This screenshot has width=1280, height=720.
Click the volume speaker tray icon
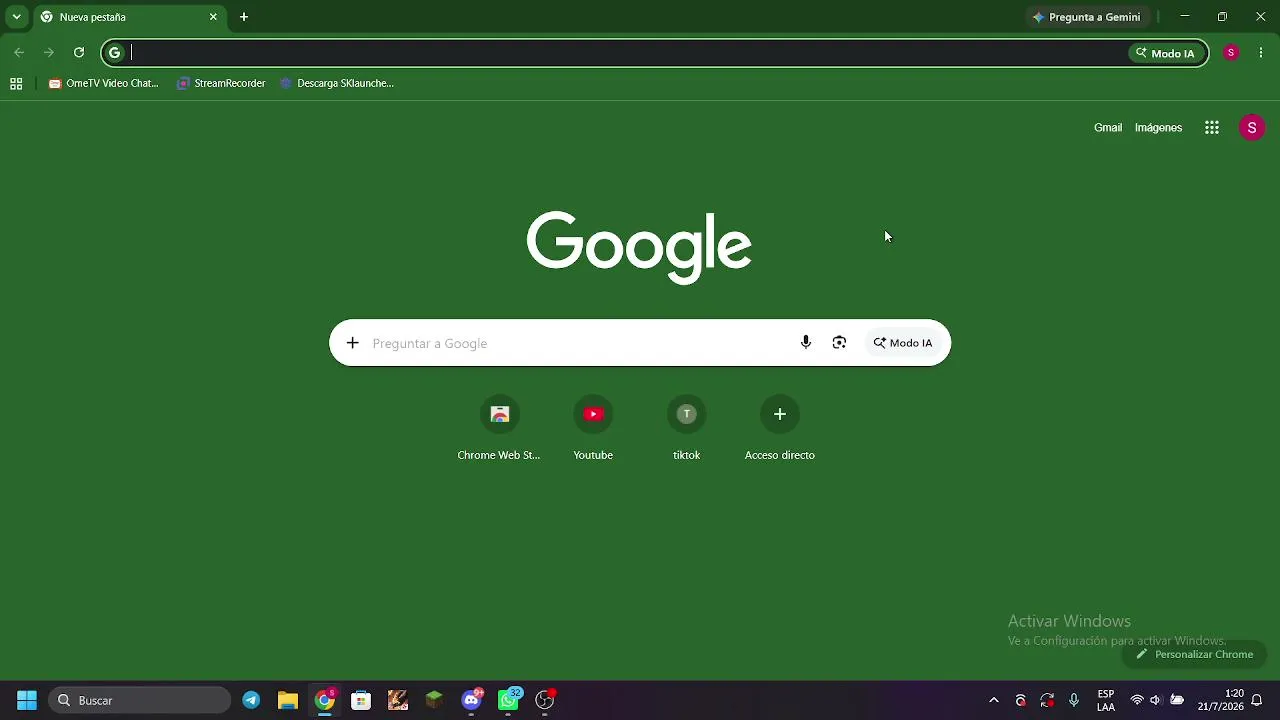point(1156,701)
